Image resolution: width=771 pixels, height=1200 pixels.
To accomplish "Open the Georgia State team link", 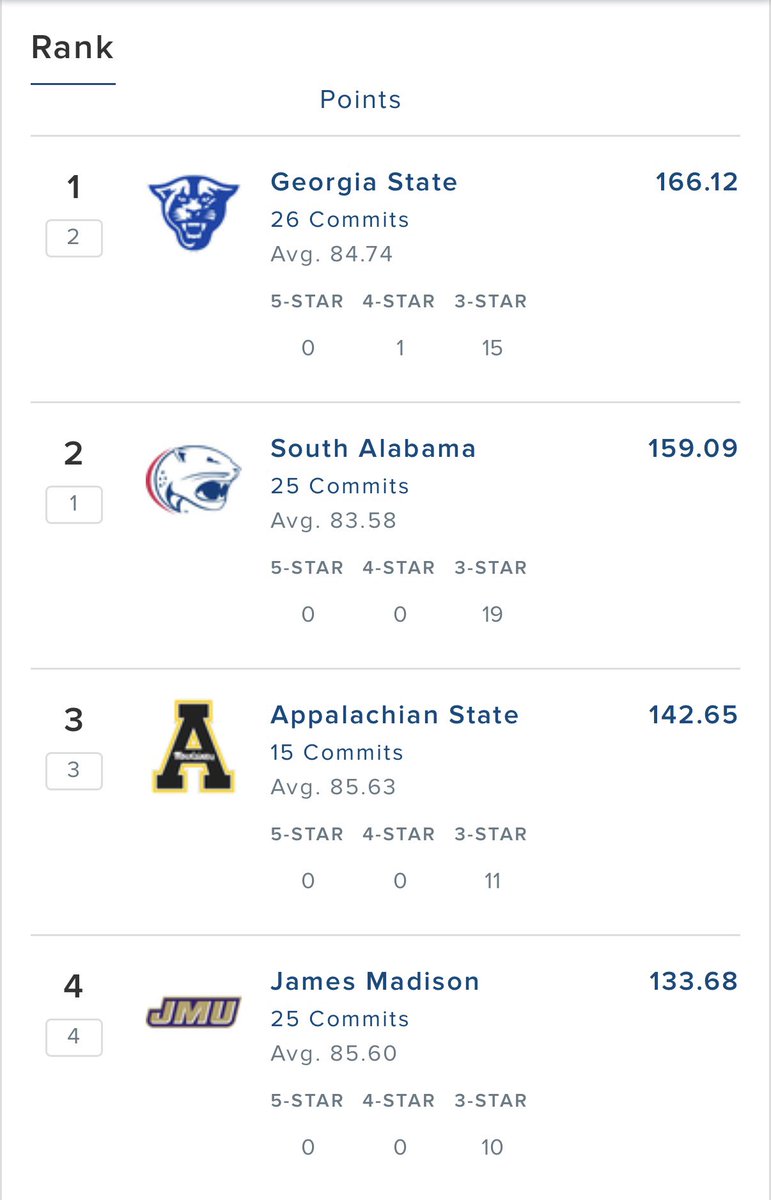I will tap(364, 182).
